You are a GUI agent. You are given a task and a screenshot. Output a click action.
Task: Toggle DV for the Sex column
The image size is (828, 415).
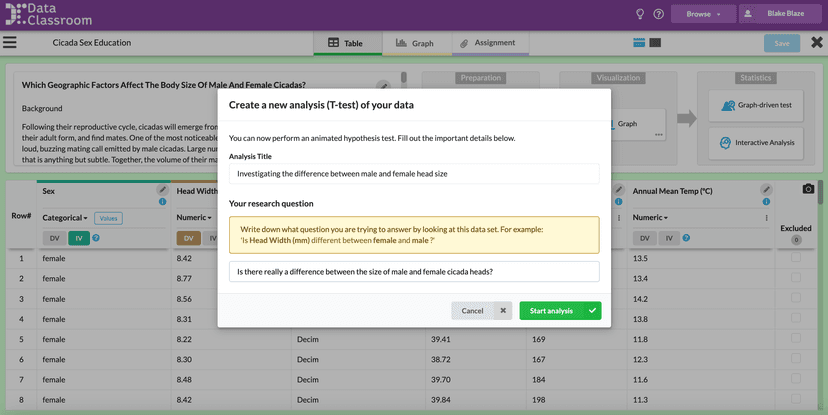pos(54,238)
